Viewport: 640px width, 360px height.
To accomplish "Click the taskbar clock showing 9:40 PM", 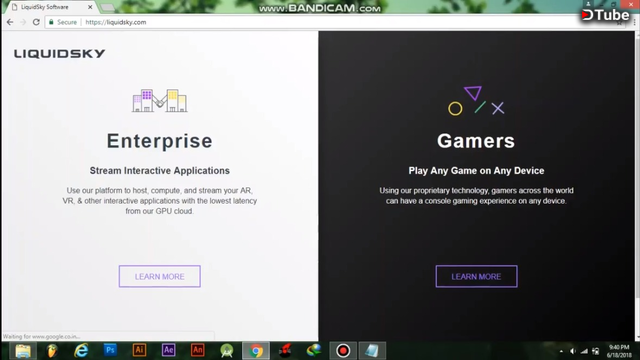I will [x=619, y=351].
